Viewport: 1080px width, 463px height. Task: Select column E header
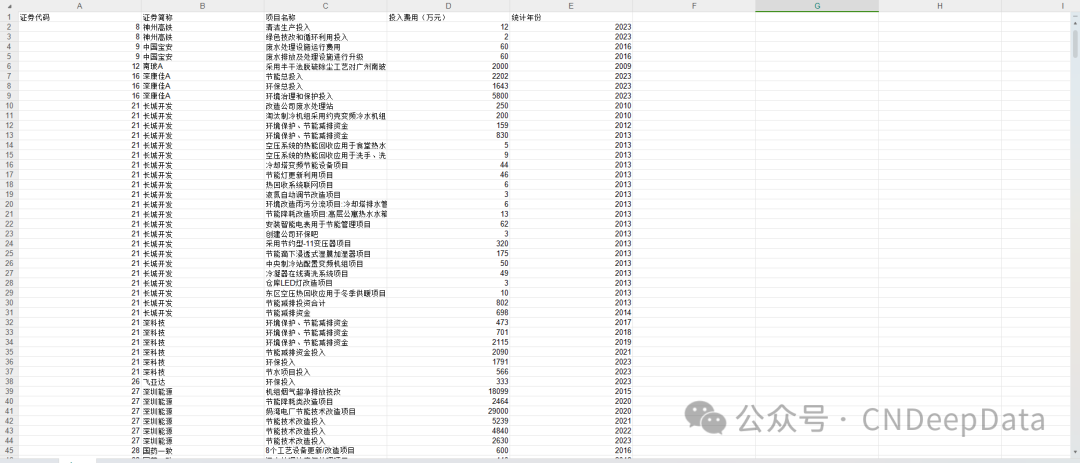click(571, 6)
